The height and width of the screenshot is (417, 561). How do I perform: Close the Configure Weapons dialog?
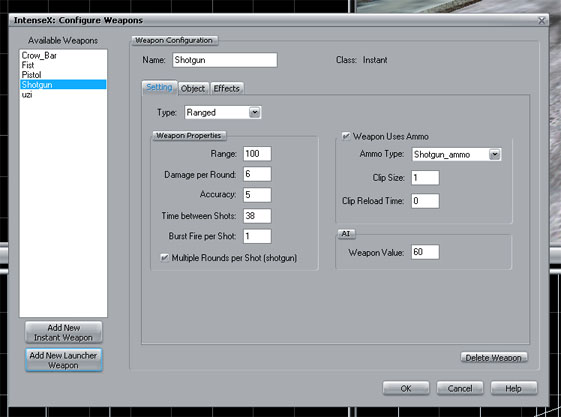[x=542, y=21]
